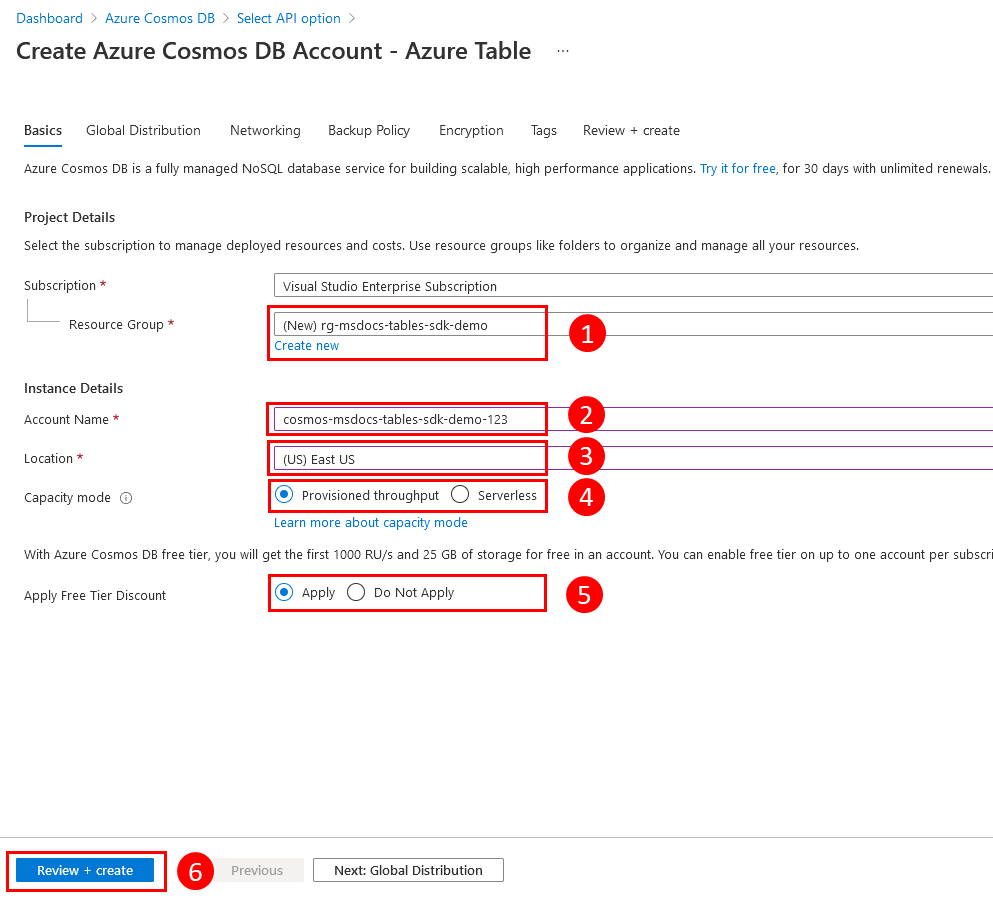Click the Instance Details heading
This screenshot has width=993, height=903.
tap(73, 388)
